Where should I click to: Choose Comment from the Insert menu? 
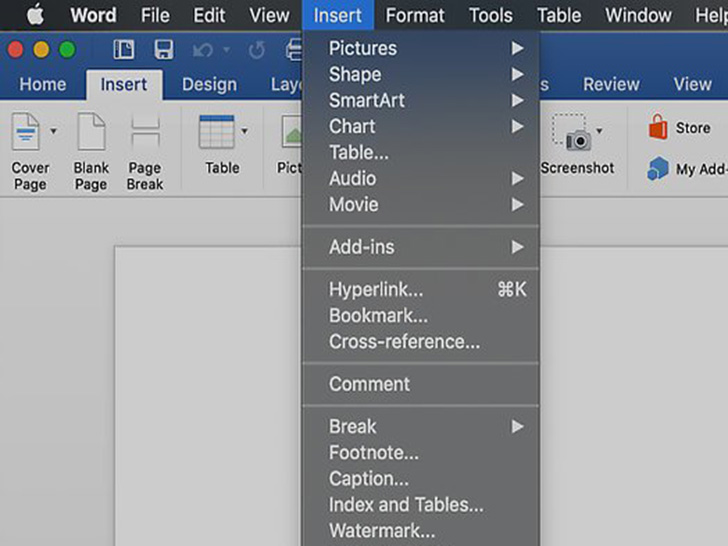(369, 384)
